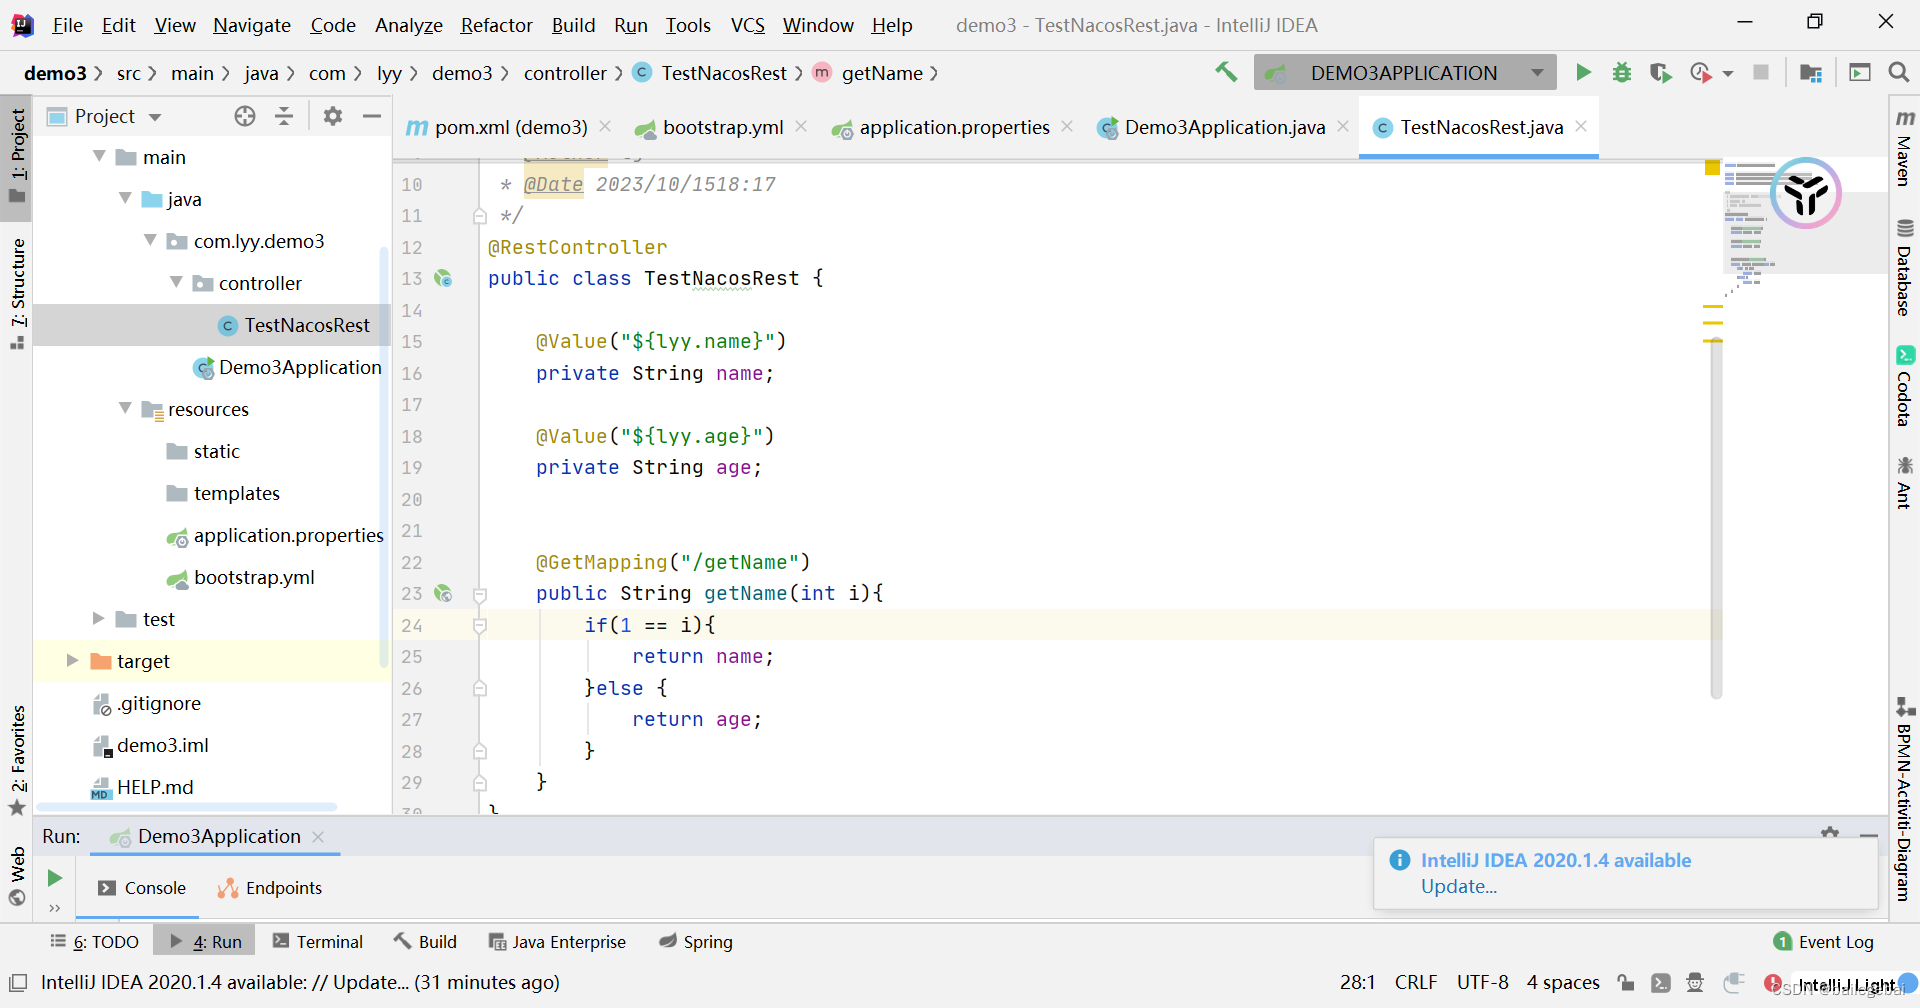Open the Terminal tool window

point(318,942)
